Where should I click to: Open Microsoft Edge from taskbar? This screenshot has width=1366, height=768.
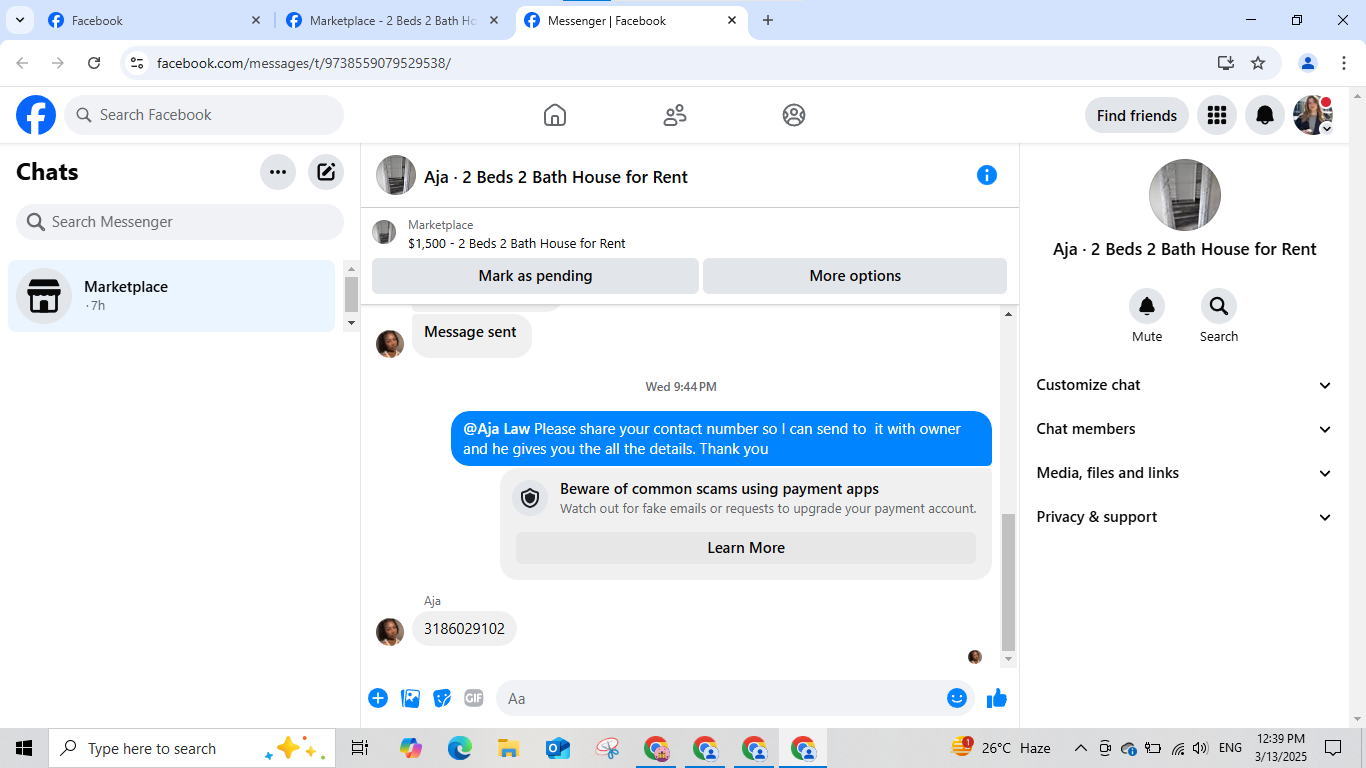tap(460, 748)
